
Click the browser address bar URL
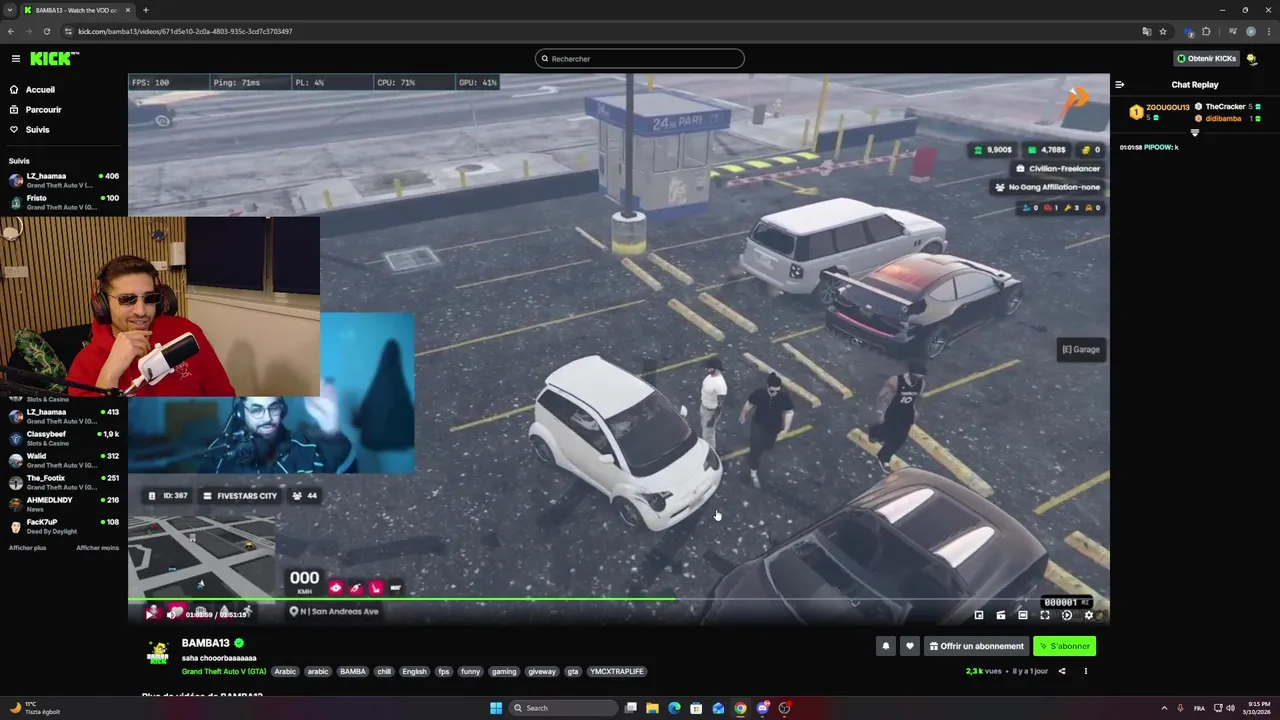point(185,31)
